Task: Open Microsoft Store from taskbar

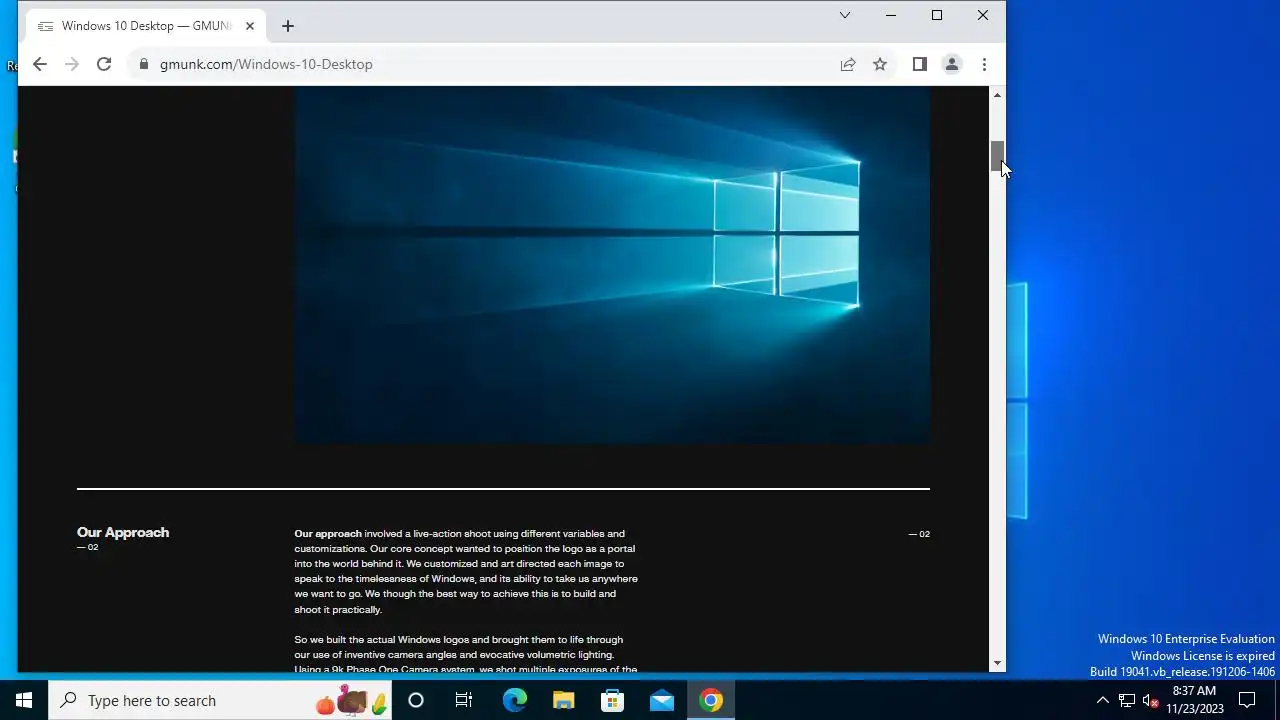Action: [612, 700]
